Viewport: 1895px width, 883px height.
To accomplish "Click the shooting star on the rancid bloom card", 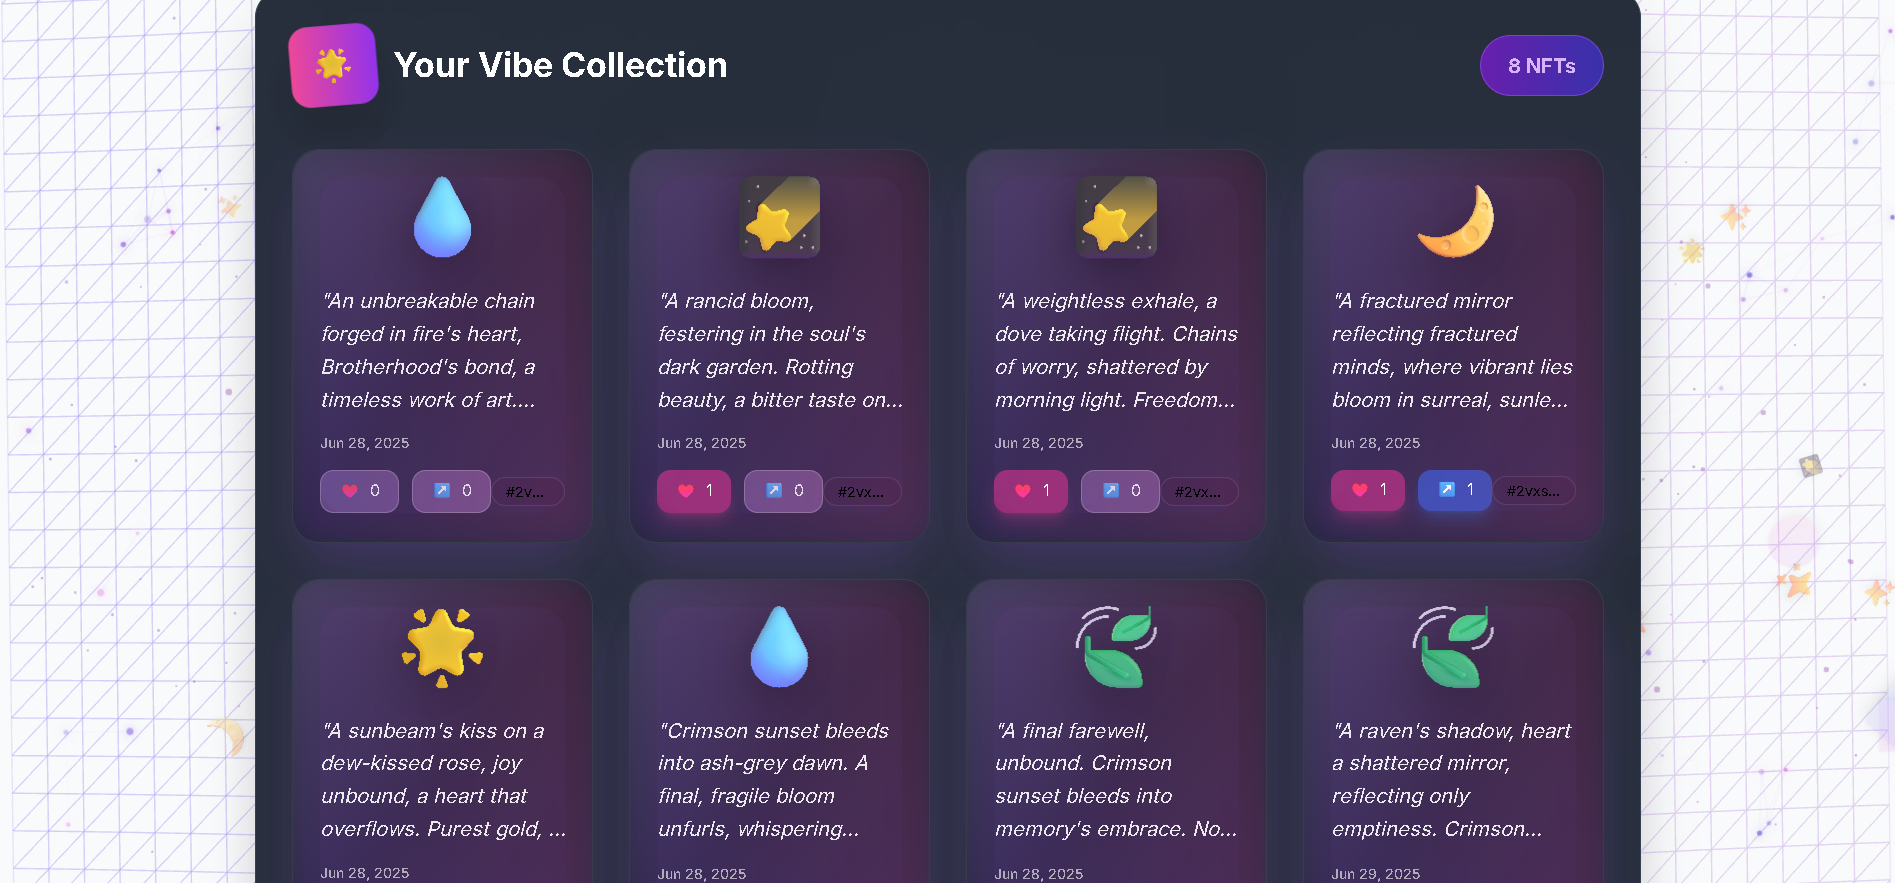I will coord(780,217).
